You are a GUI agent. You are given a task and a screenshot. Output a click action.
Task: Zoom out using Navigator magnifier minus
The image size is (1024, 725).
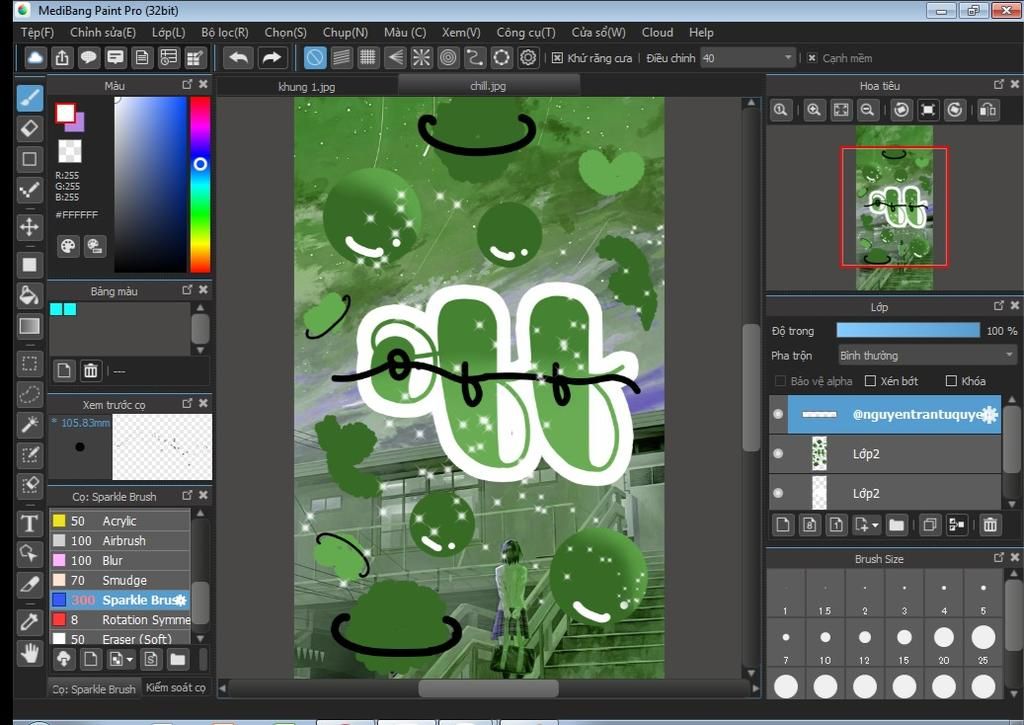click(867, 110)
